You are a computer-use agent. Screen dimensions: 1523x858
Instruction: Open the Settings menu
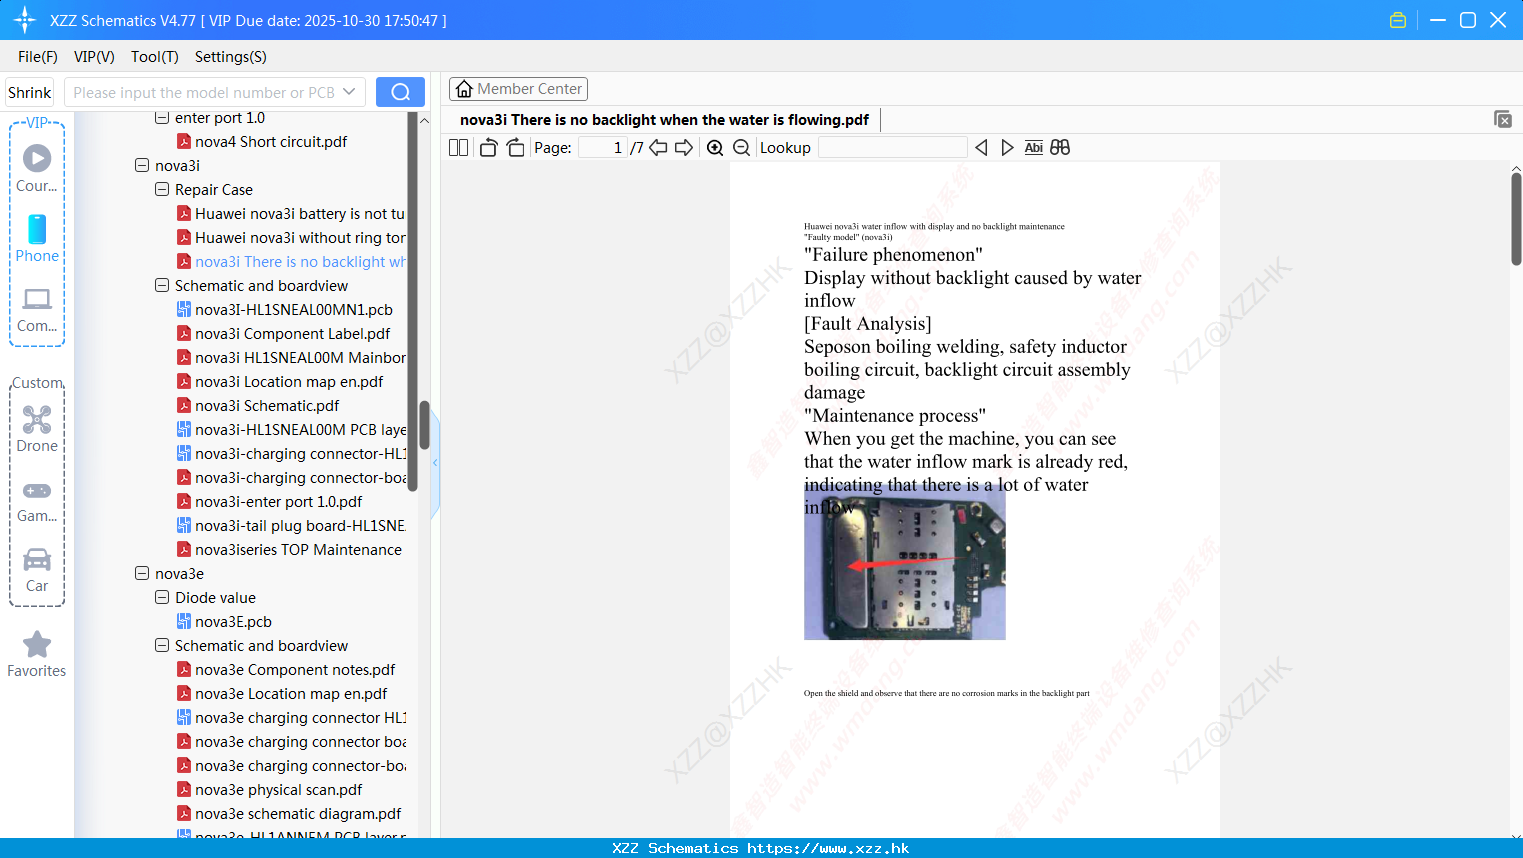click(x=231, y=57)
